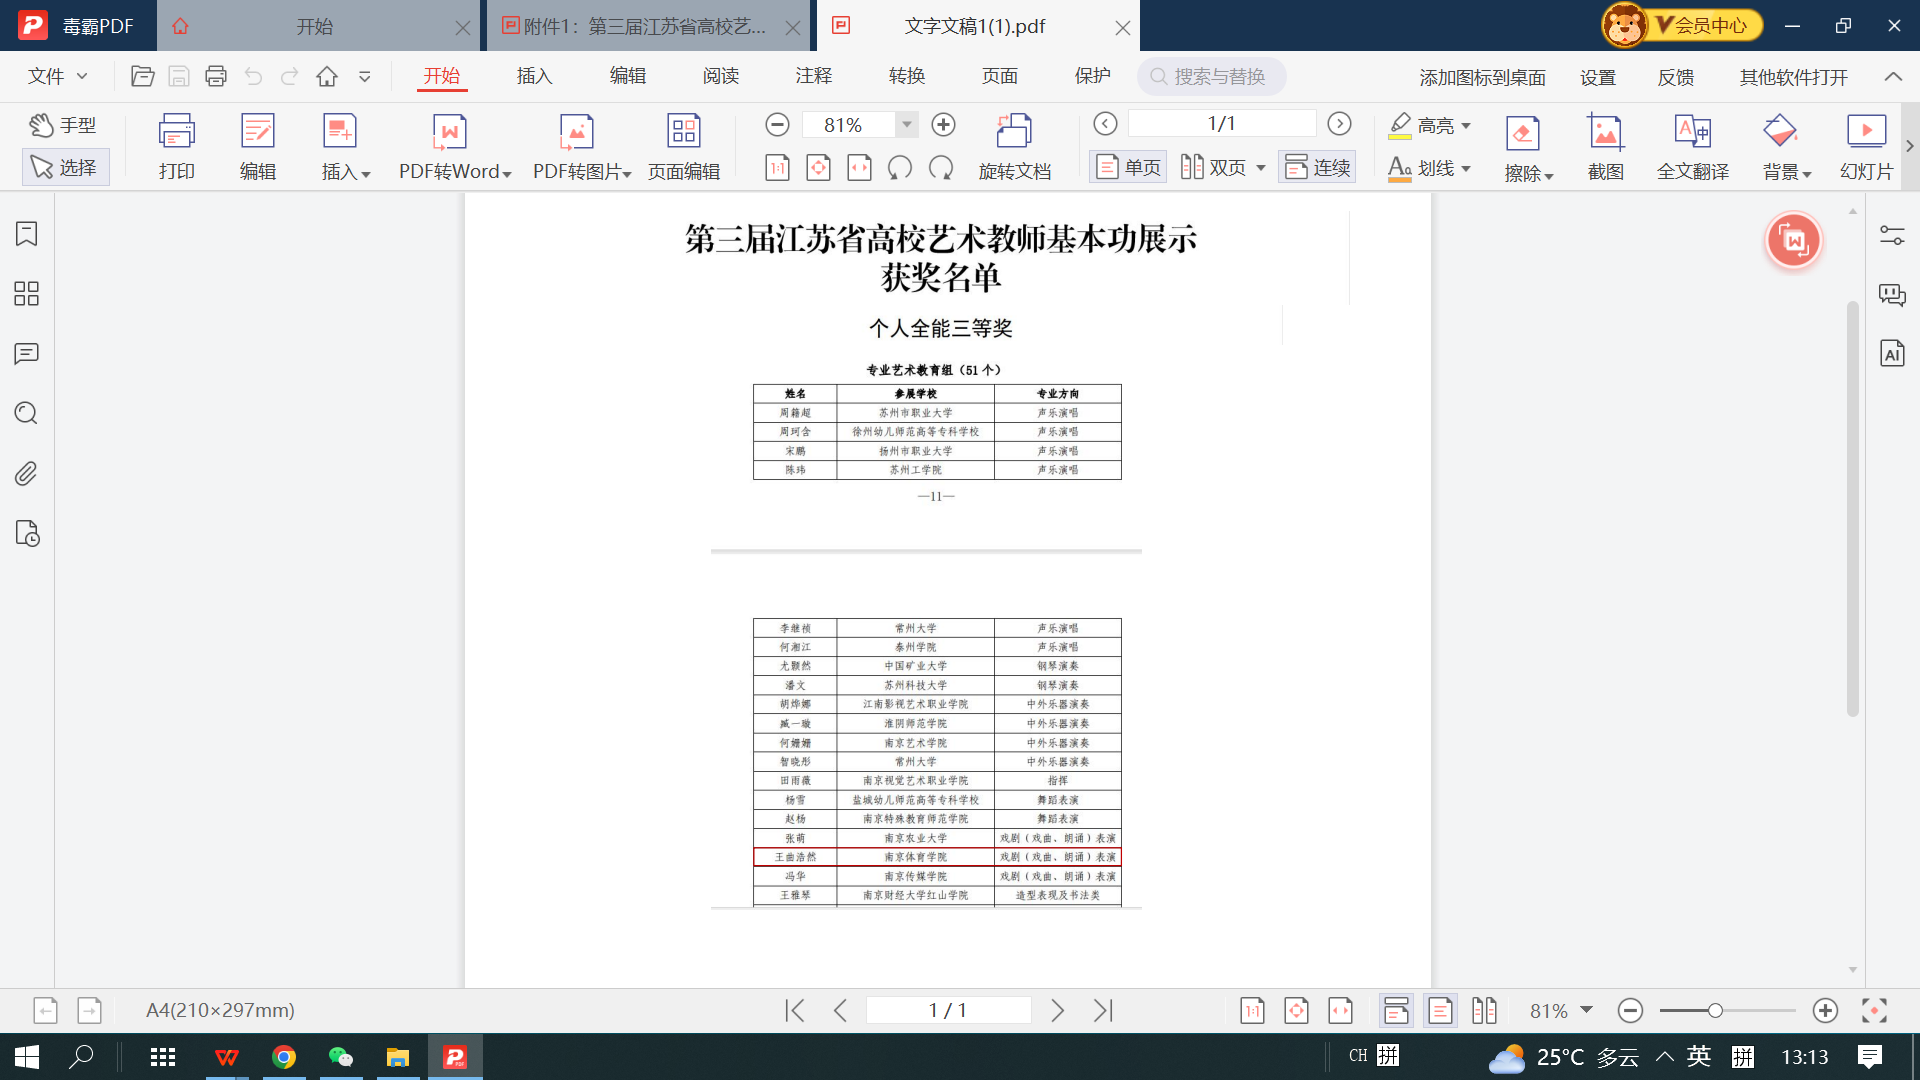Screen dimensions: 1920x1080
Task: Activate the 手型 hand tool mode
Action: pos(63,125)
